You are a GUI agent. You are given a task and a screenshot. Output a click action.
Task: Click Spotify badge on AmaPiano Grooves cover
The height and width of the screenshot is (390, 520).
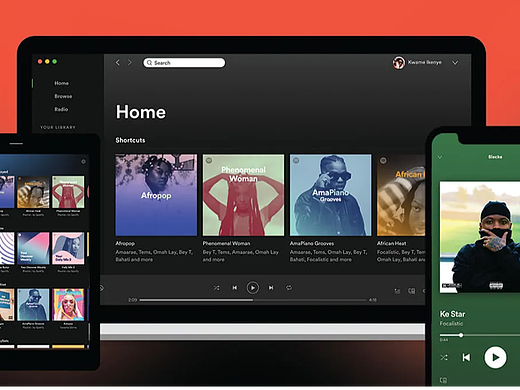[x=296, y=160]
